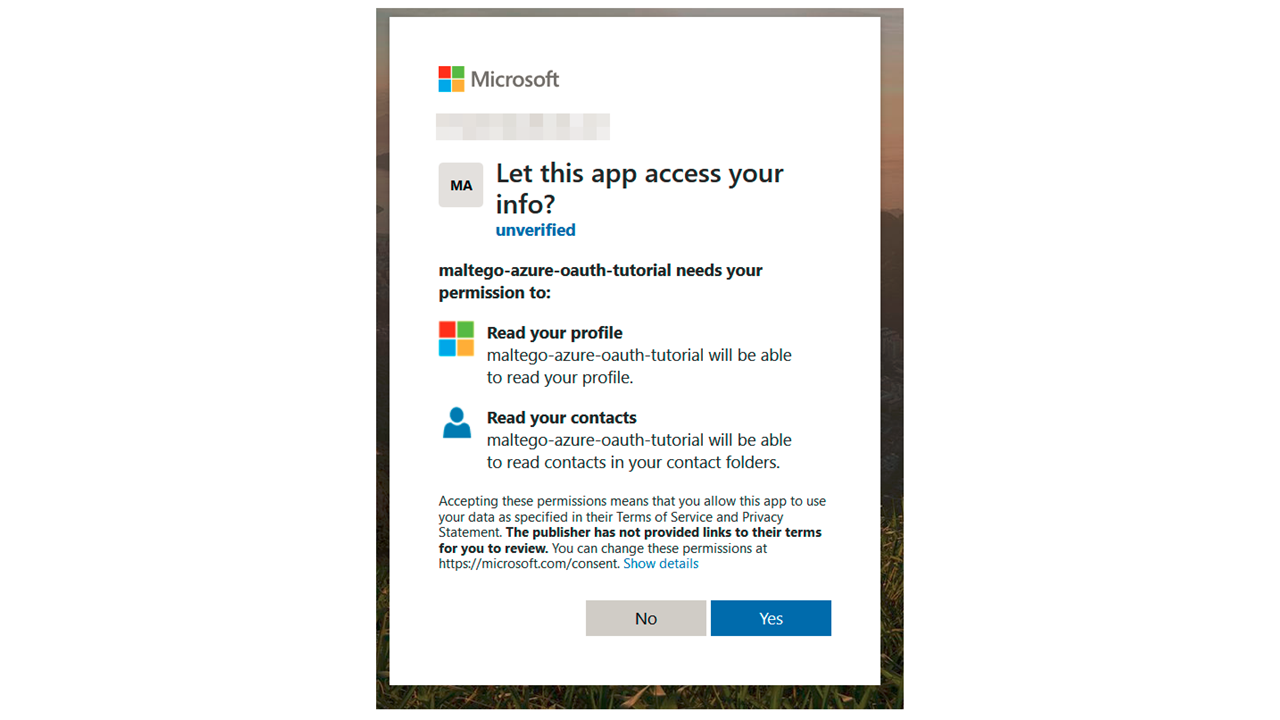Select the Read your profile permission title

pos(555,333)
